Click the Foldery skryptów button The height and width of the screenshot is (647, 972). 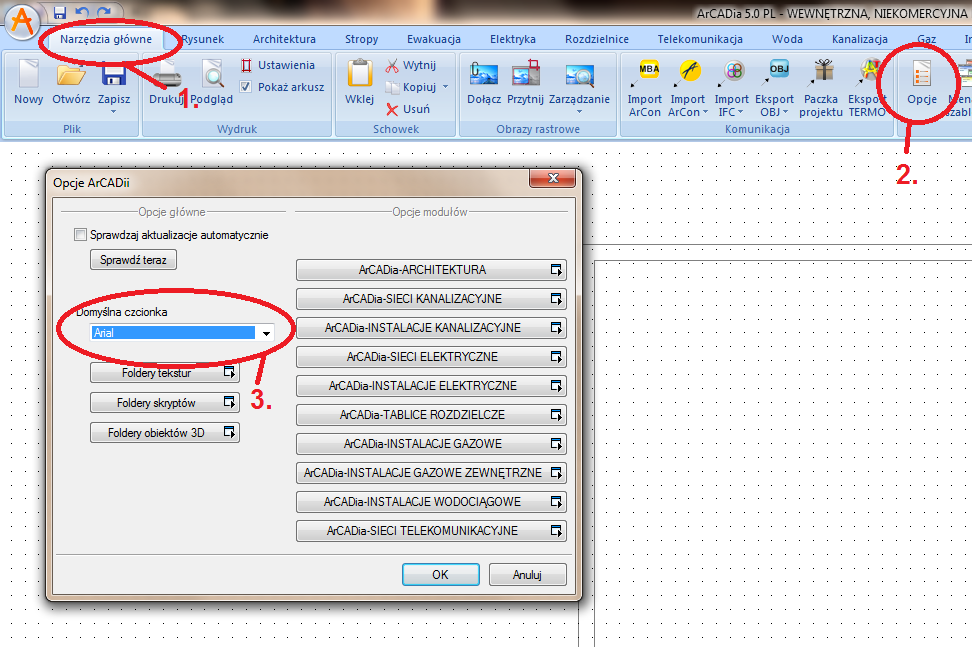[164, 403]
